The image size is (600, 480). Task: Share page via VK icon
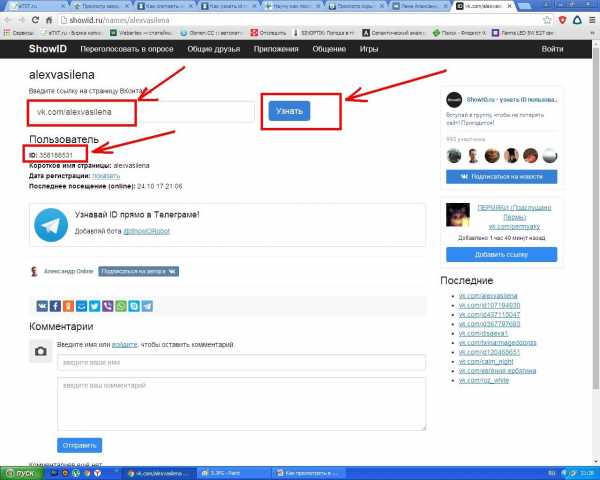coord(42,306)
